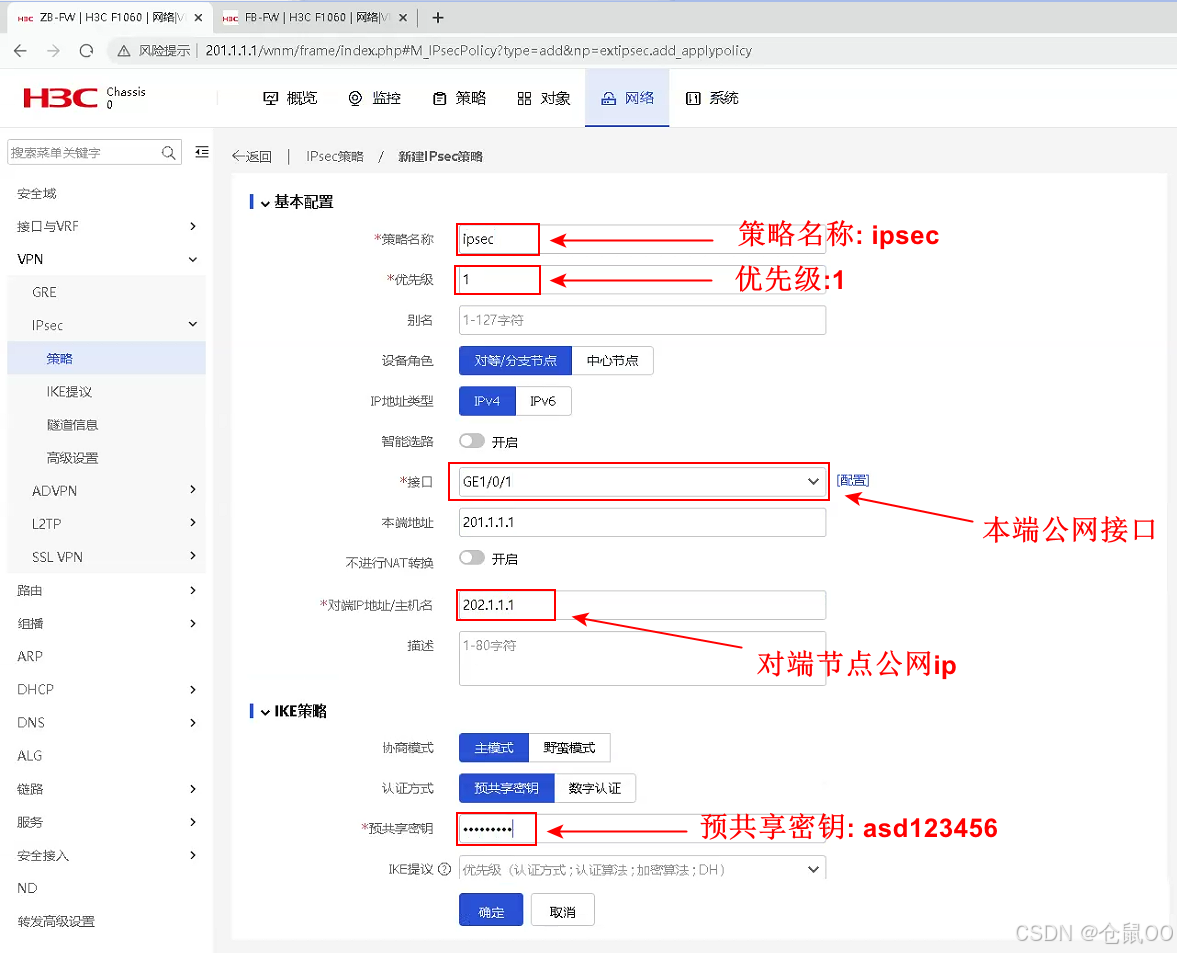Viewport: 1177px width, 953px height.
Task: Click the 确定 confirm button
Action: (x=490, y=909)
